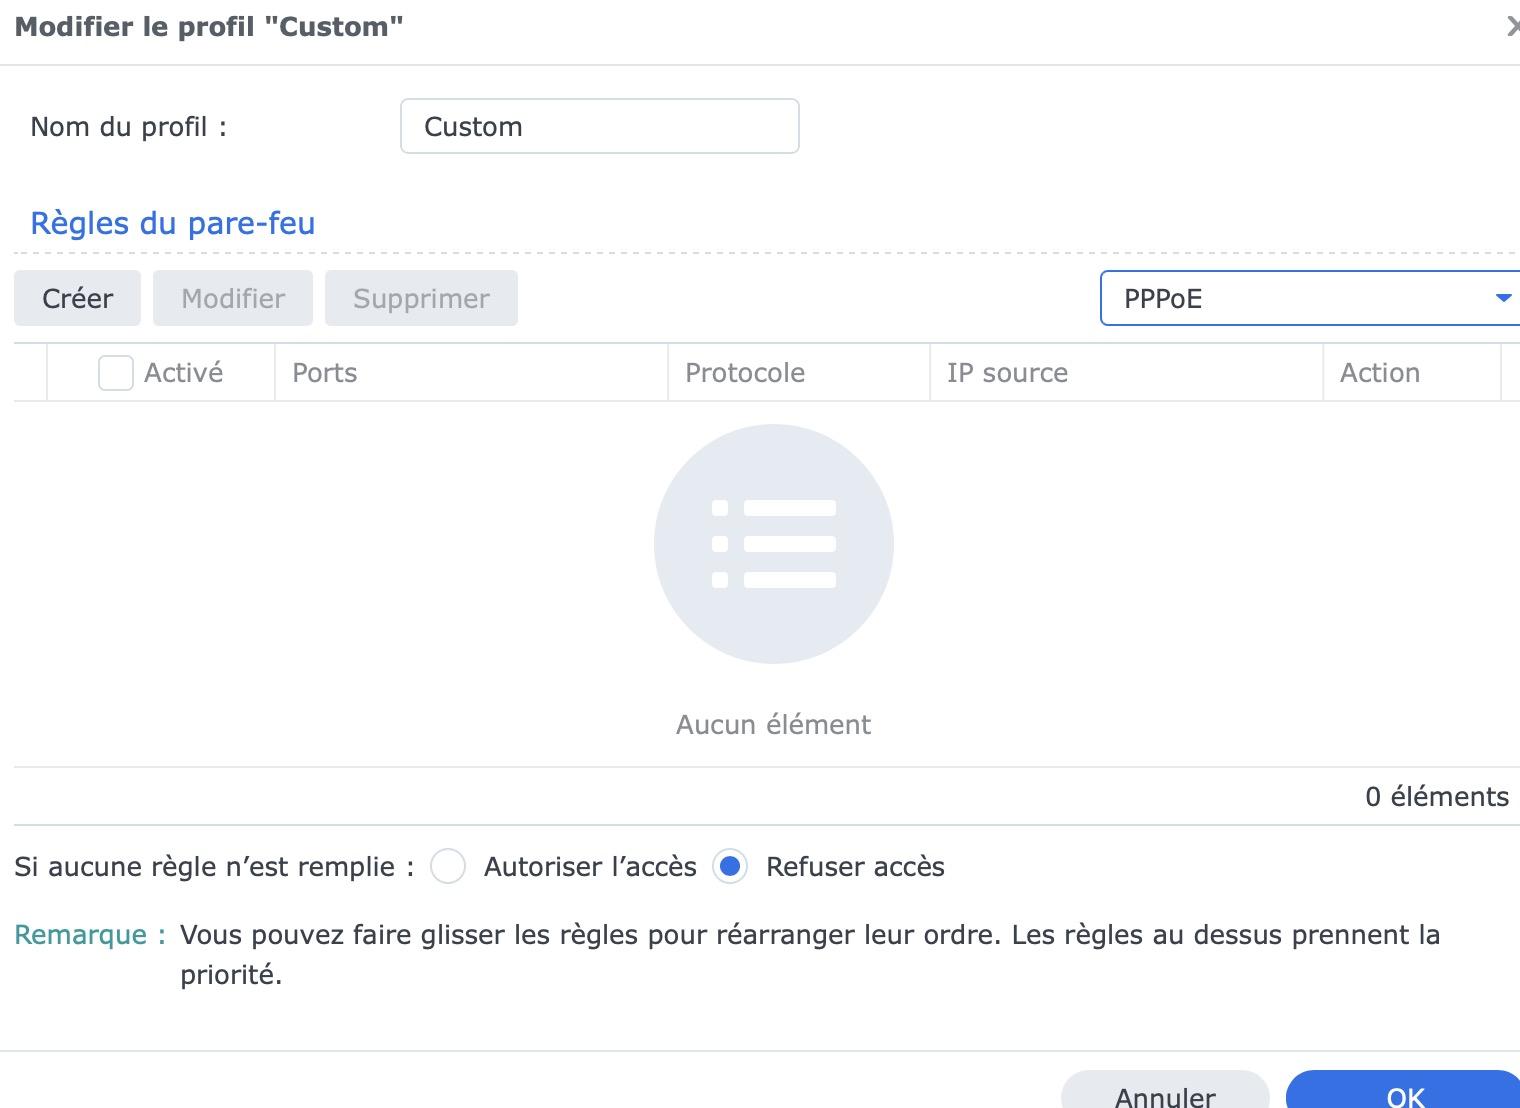The width and height of the screenshot is (1520, 1108).
Task: Select Refuser accès radio option
Action: [730, 866]
